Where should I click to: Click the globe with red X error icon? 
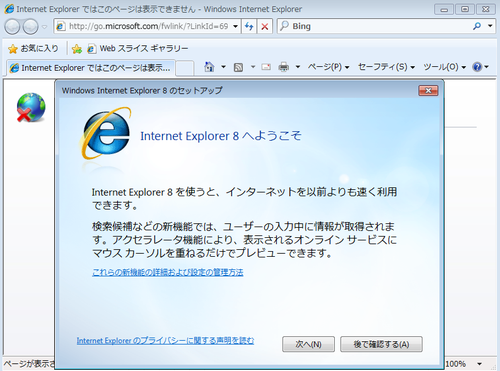31,107
